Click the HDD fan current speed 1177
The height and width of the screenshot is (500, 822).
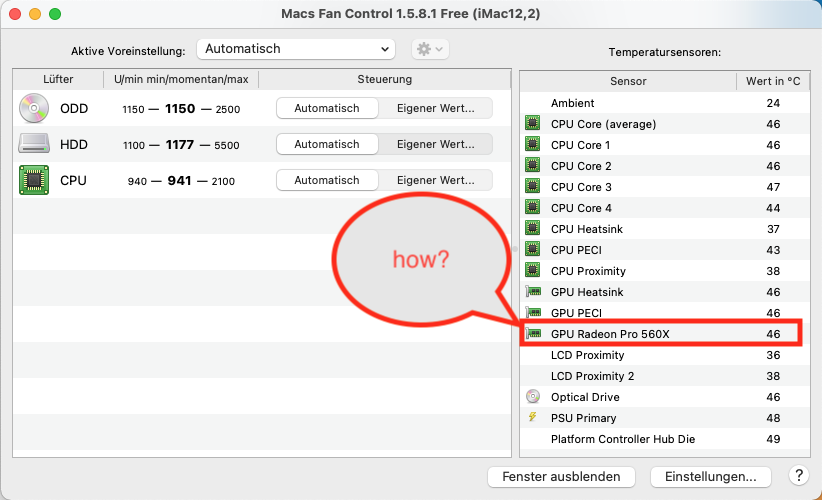pos(180,144)
